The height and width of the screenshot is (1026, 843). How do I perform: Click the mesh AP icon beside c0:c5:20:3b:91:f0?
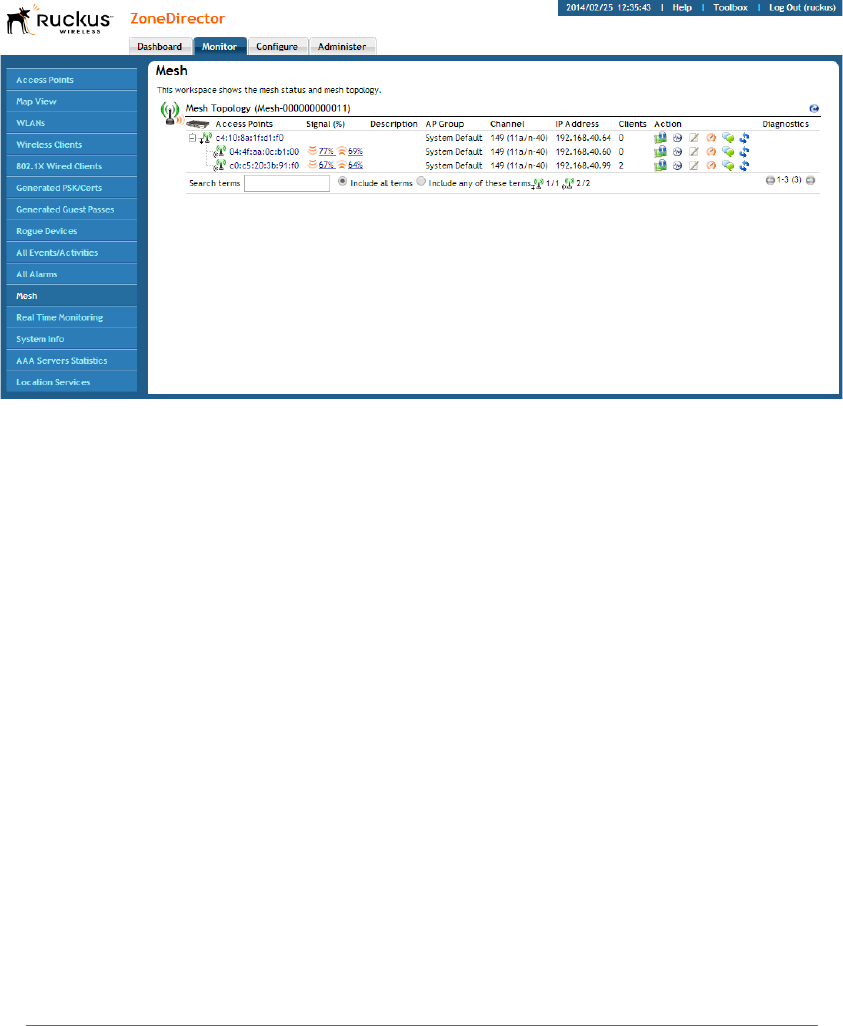219,165
